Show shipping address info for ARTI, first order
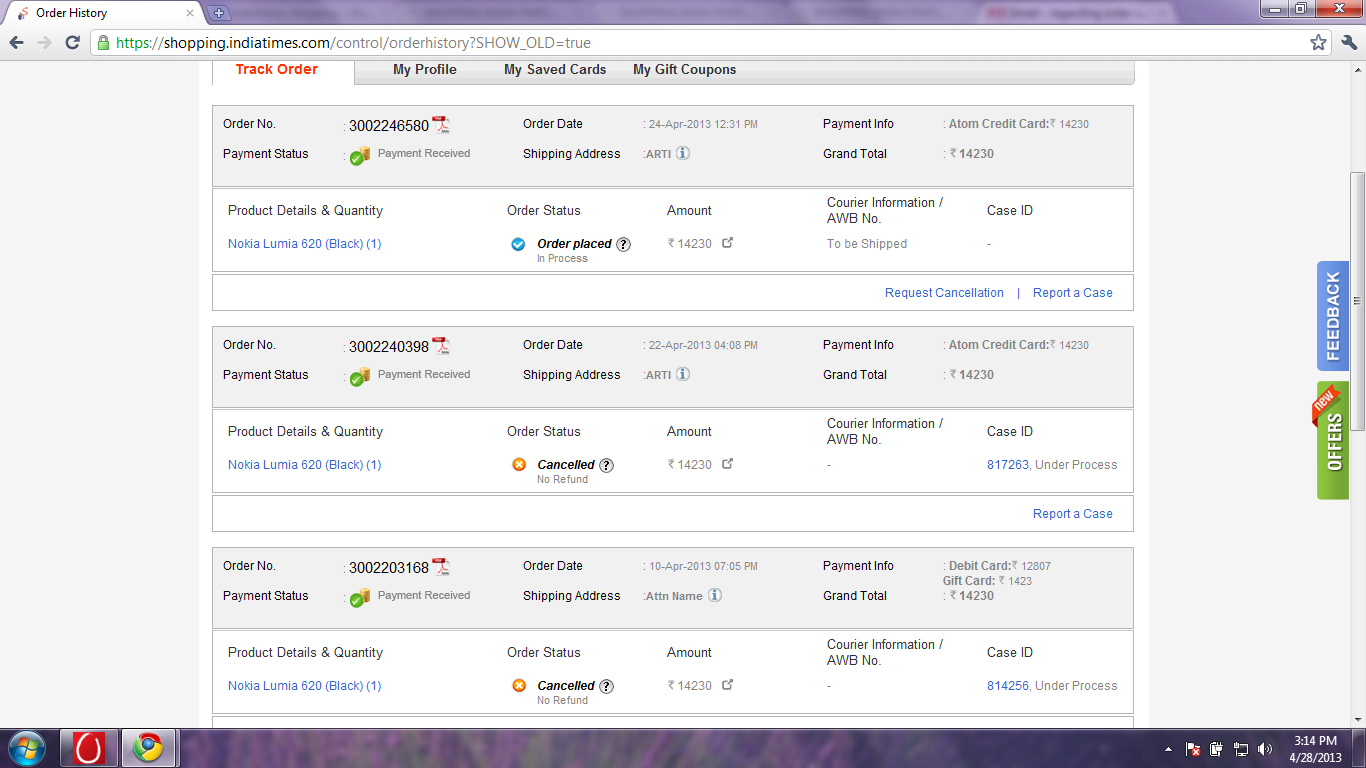This screenshot has height=768, width=1366. (x=683, y=153)
